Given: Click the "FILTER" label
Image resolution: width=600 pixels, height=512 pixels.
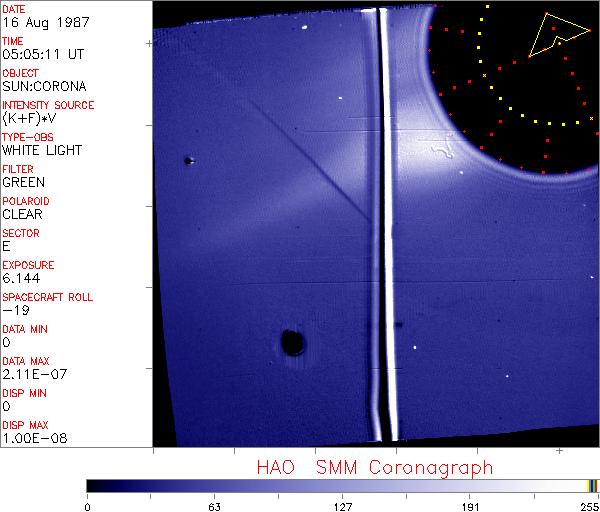Looking at the screenshot, I should (x=18, y=169).
